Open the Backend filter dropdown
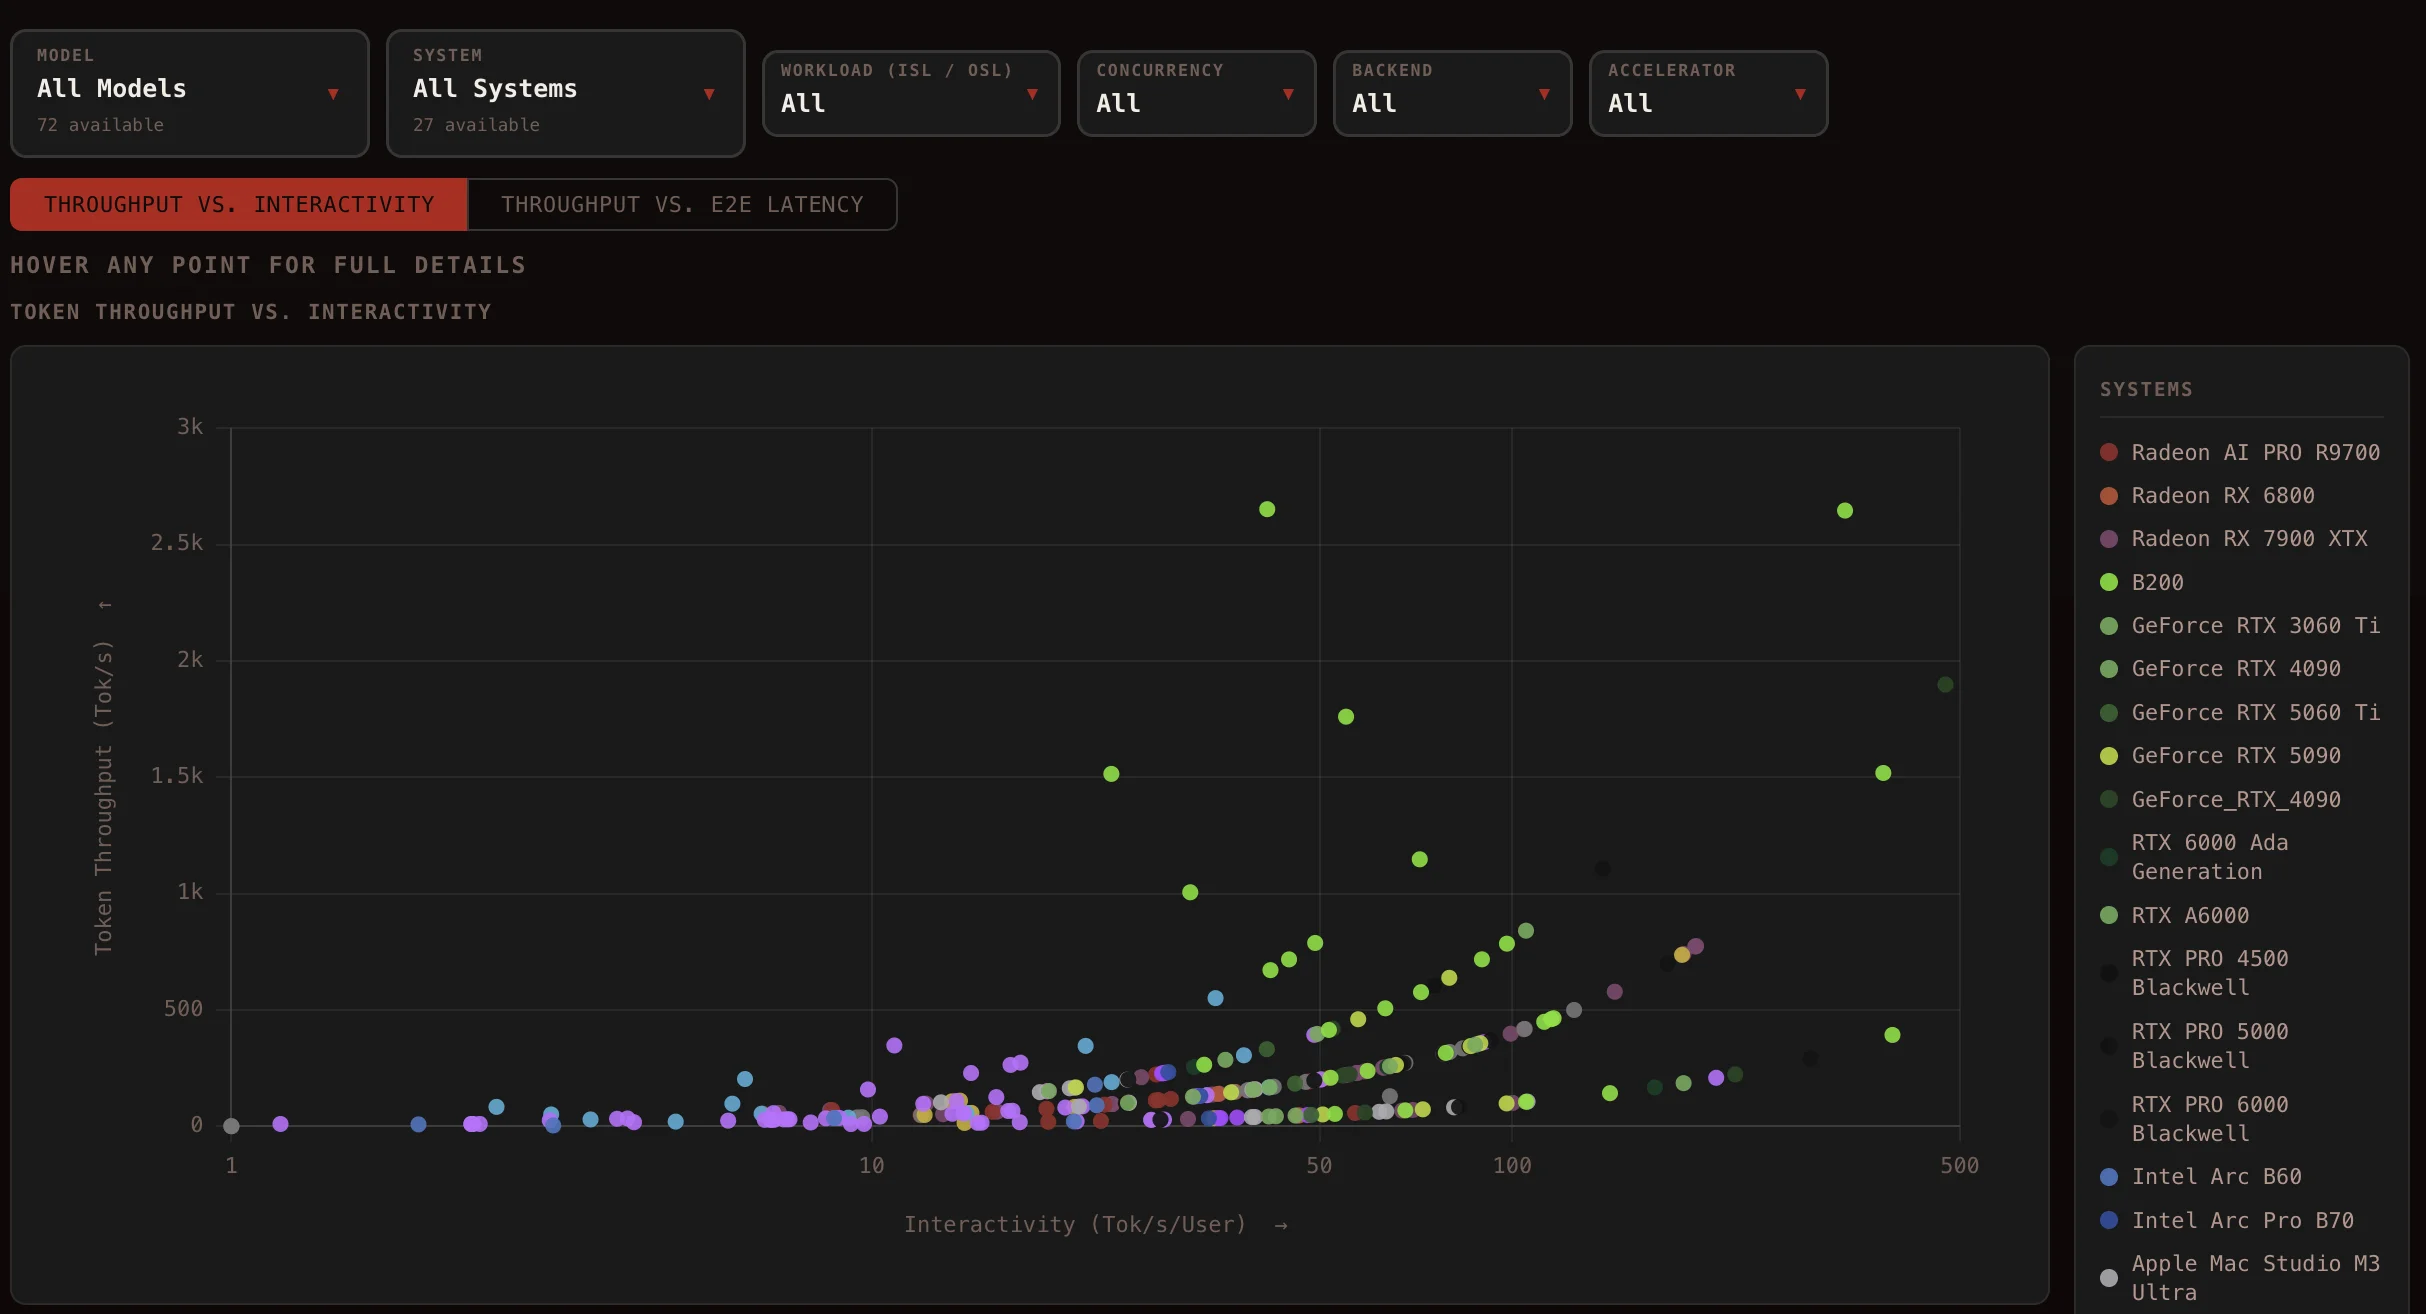This screenshot has height=1314, width=2426. pos(1453,93)
